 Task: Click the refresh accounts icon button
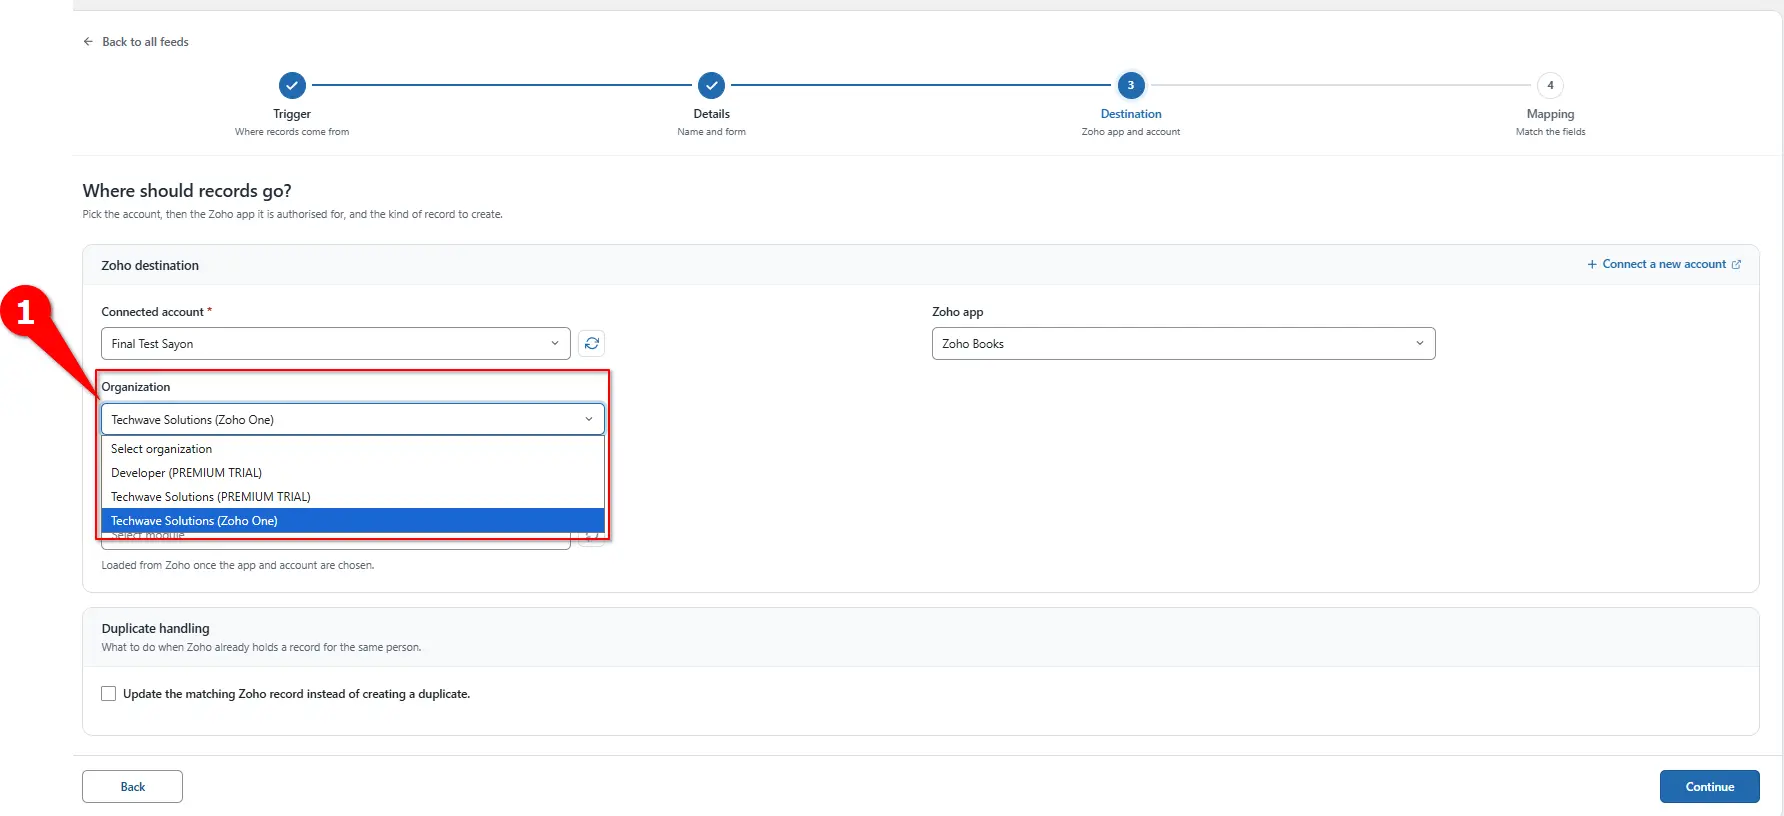(592, 343)
